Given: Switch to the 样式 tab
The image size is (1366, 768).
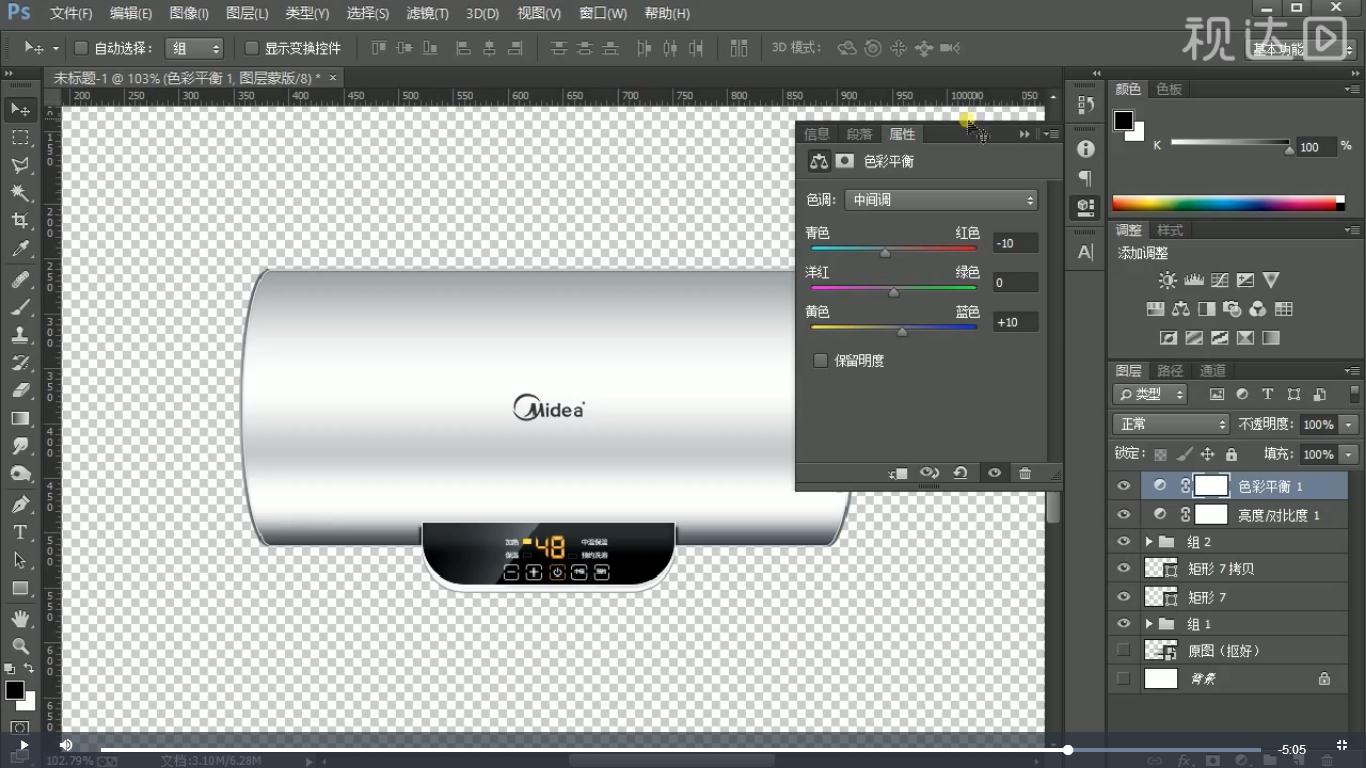Looking at the screenshot, I should point(1170,230).
